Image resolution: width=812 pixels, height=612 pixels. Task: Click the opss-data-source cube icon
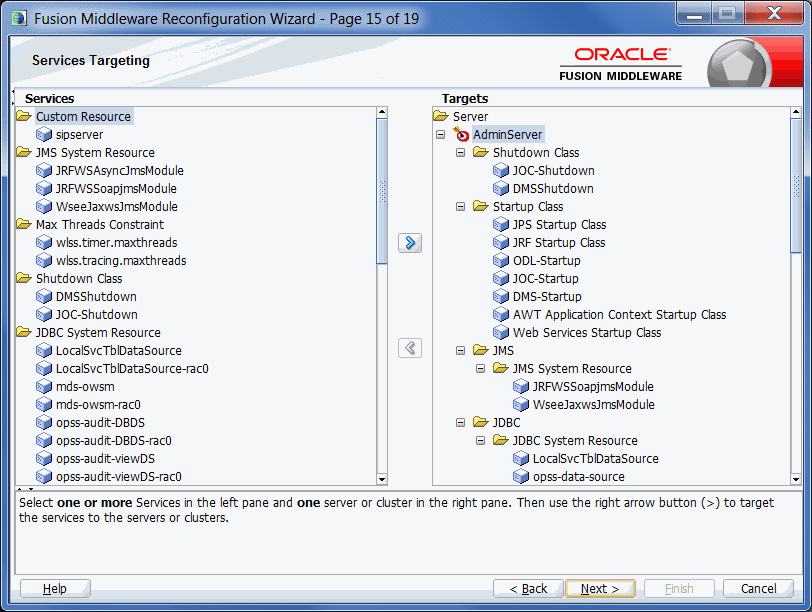(520, 477)
